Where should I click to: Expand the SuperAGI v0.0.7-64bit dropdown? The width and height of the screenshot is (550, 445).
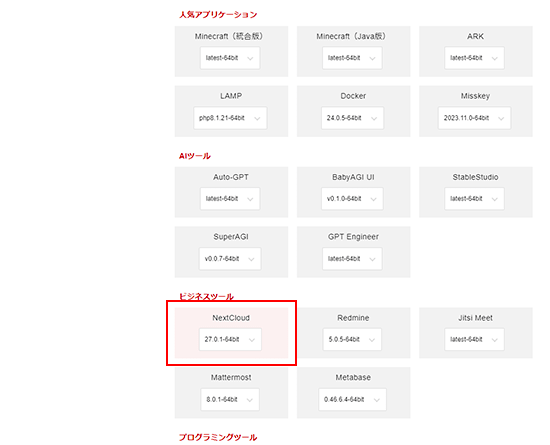pyautogui.click(x=230, y=258)
